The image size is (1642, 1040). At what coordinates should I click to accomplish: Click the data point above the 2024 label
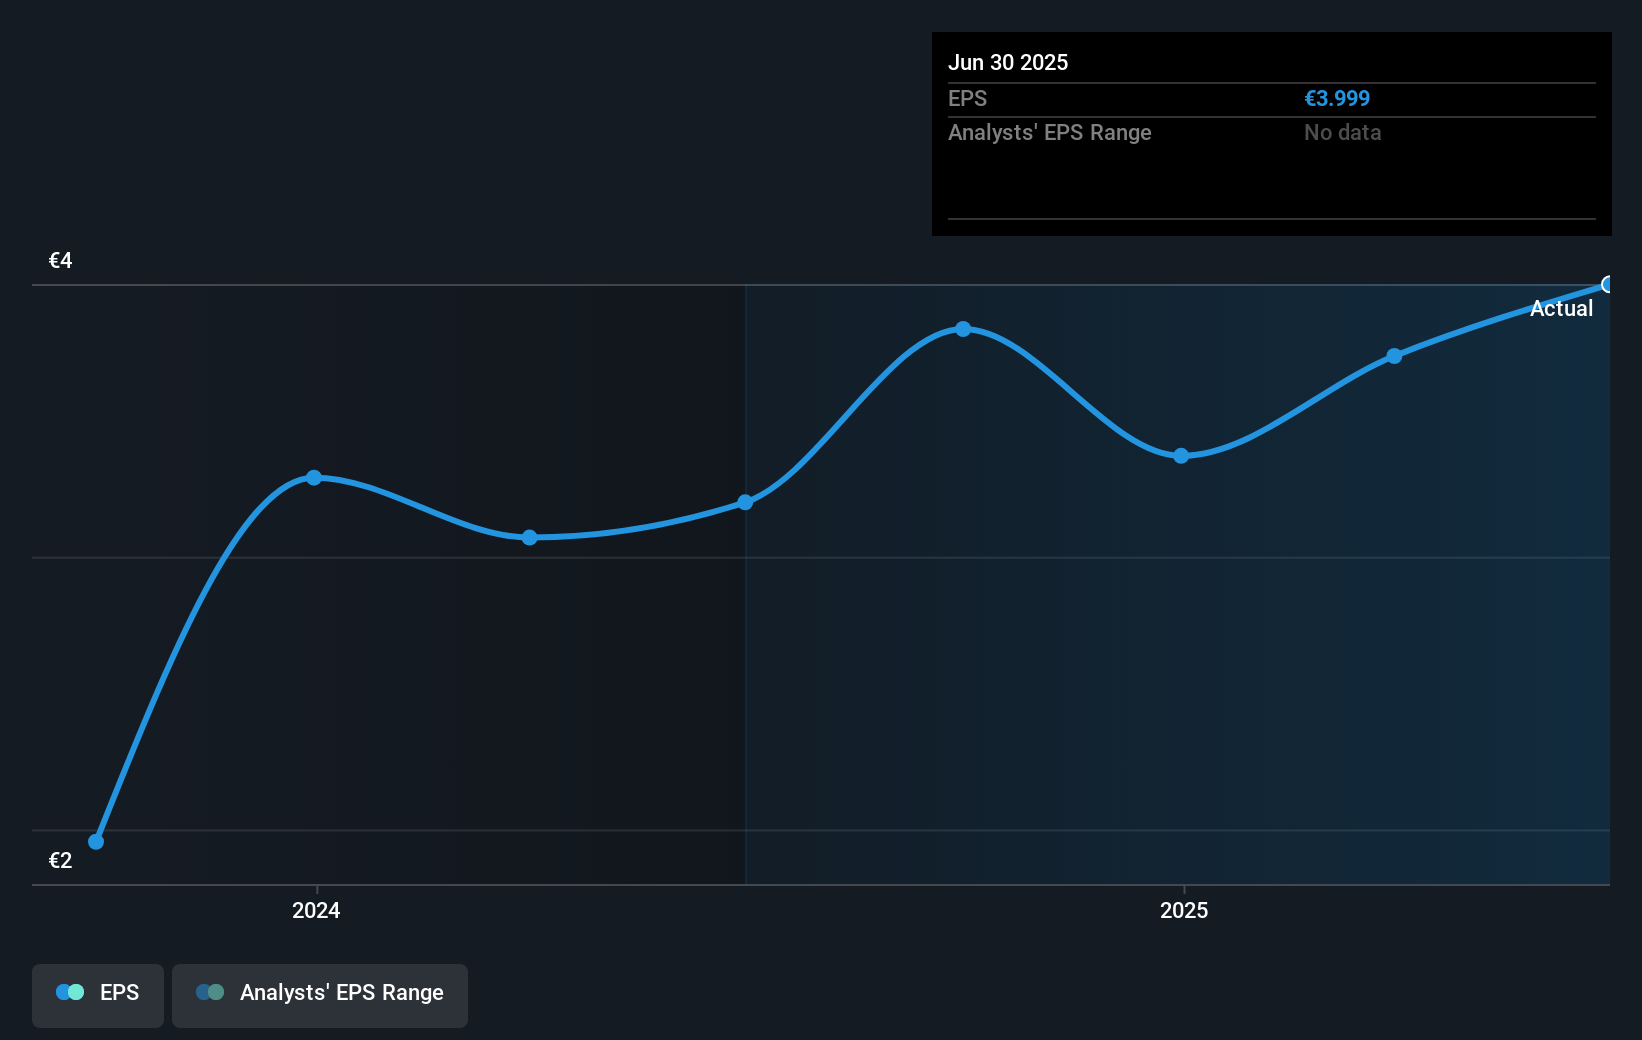315,477
